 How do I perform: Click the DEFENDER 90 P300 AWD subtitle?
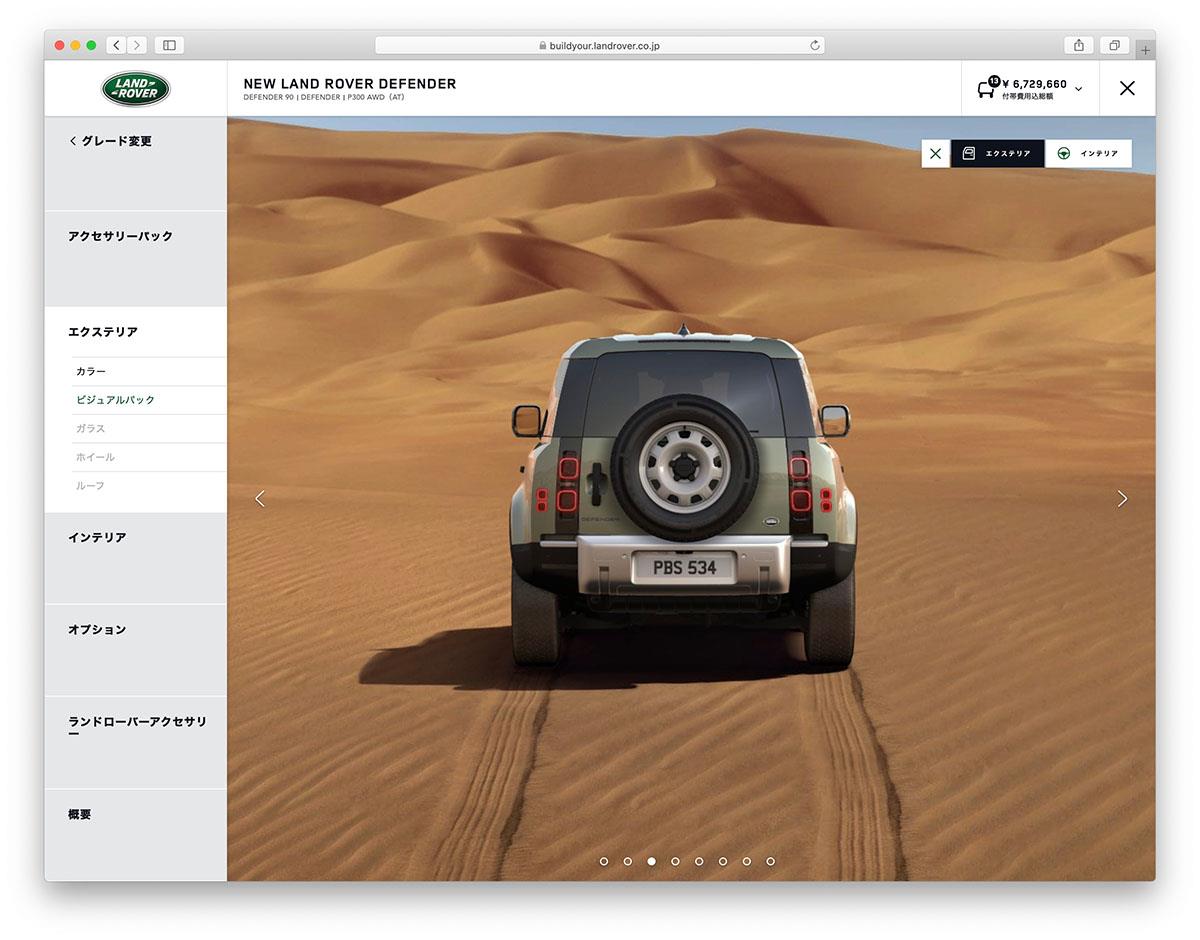tap(324, 98)
